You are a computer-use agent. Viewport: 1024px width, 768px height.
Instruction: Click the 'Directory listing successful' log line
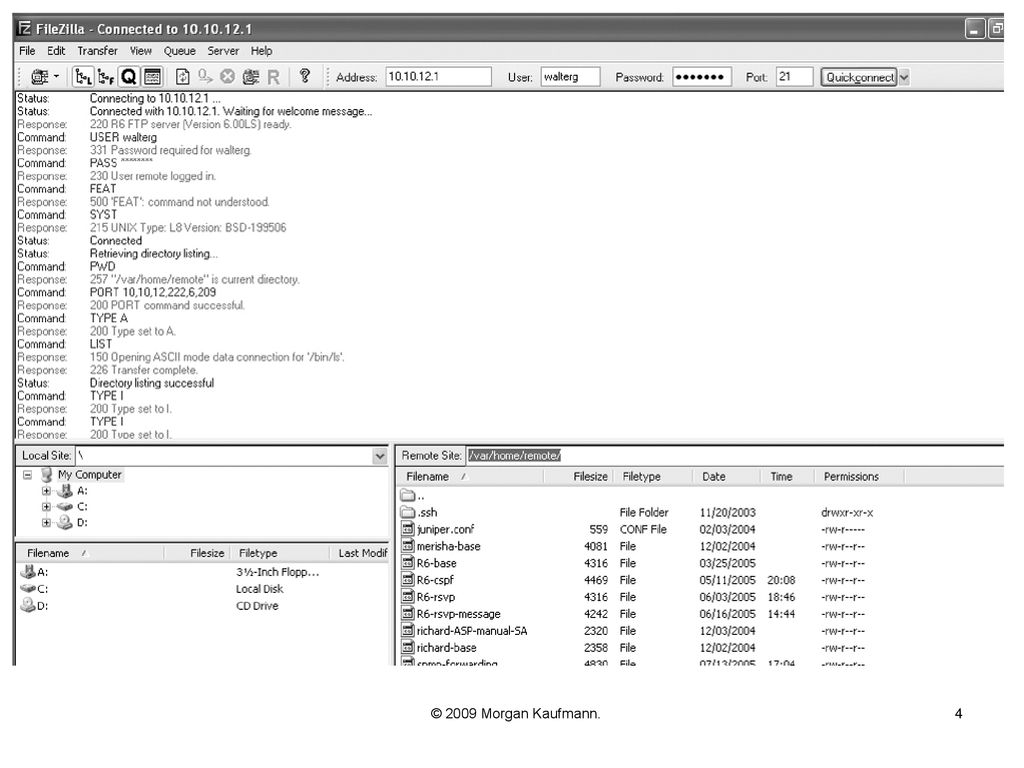[x=152, y=383]
